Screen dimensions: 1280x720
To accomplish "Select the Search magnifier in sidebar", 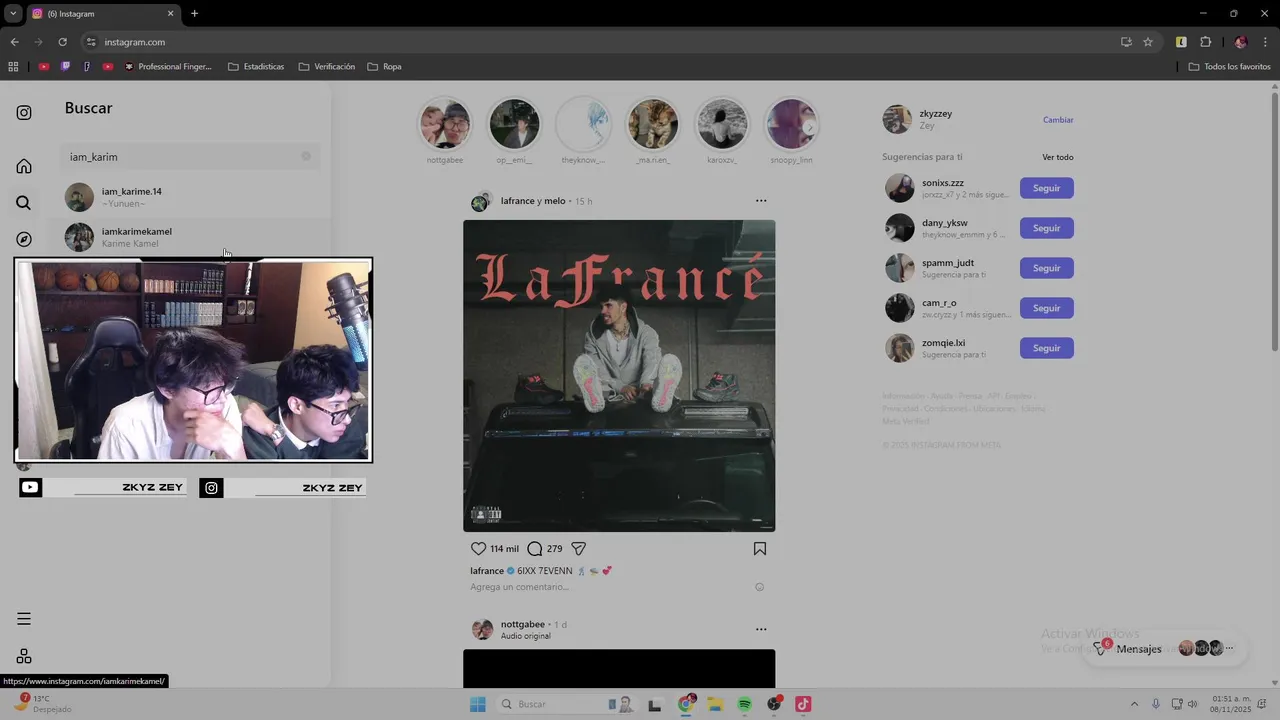I will 24,203.
